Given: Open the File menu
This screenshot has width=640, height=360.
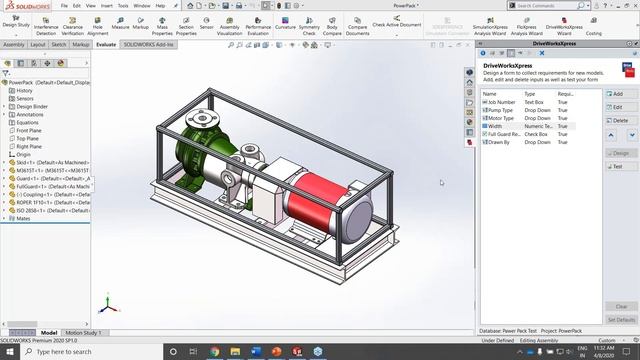Looking at the screenshot, I should [x=64, y=6].
